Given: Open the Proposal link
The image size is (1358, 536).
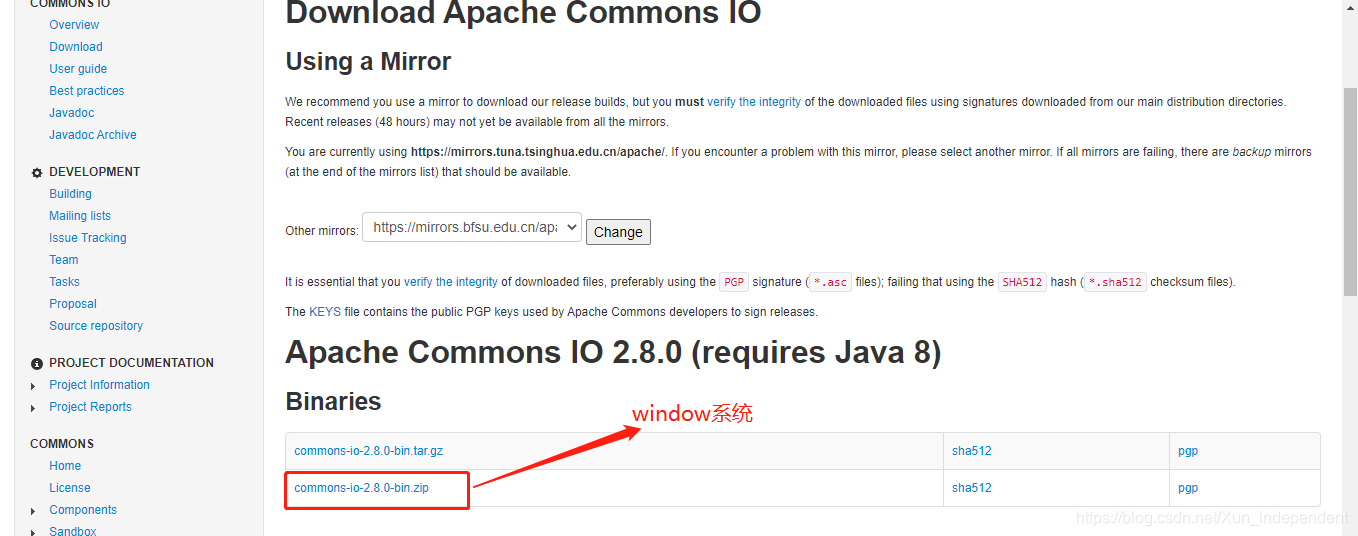Looking at the screenshot, I should [x=73, y=304].
